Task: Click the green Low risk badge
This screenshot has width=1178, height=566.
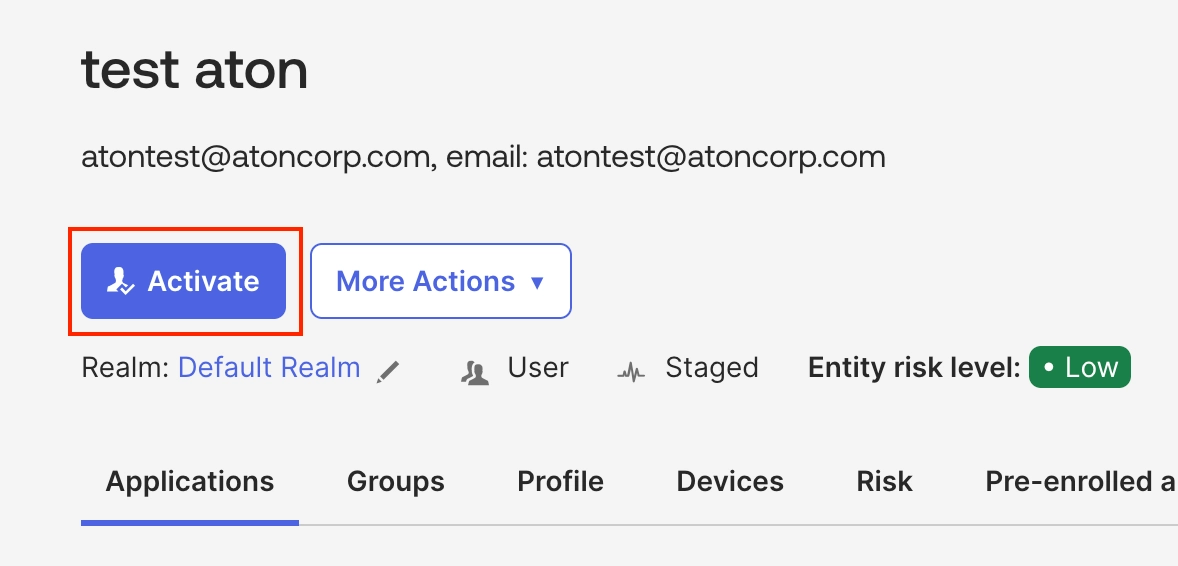Action: coord(1080,367)
